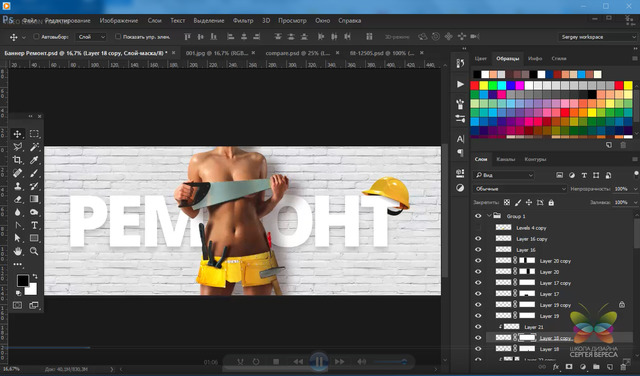The image size is (640, 376).
Task: Switch to the Каналы tab
Action: point(505,159)
